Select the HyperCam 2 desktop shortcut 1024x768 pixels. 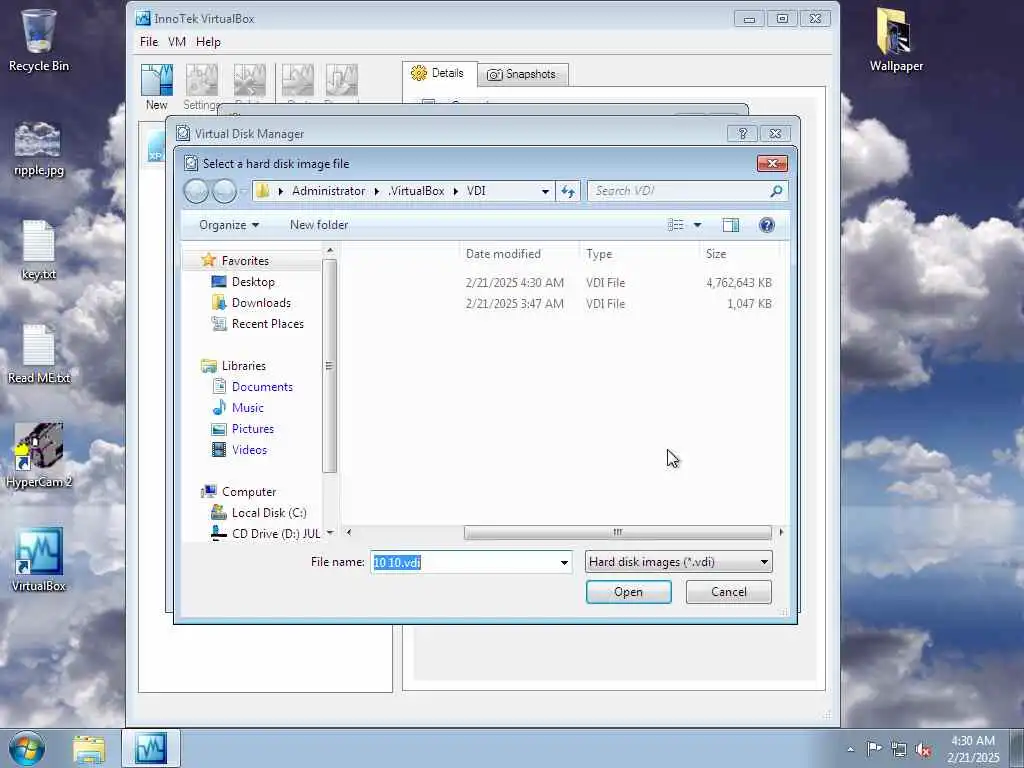click(39, 455)
